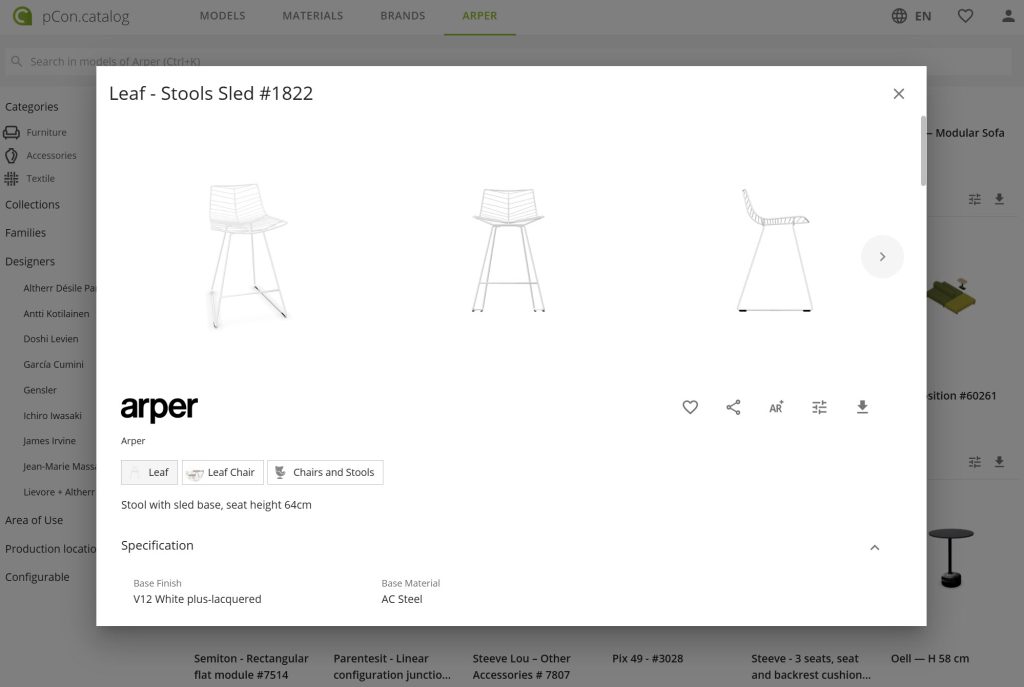Share the Leaf stool product
The height and width of the screenshot is (687, 1024).
pos(733,407)
